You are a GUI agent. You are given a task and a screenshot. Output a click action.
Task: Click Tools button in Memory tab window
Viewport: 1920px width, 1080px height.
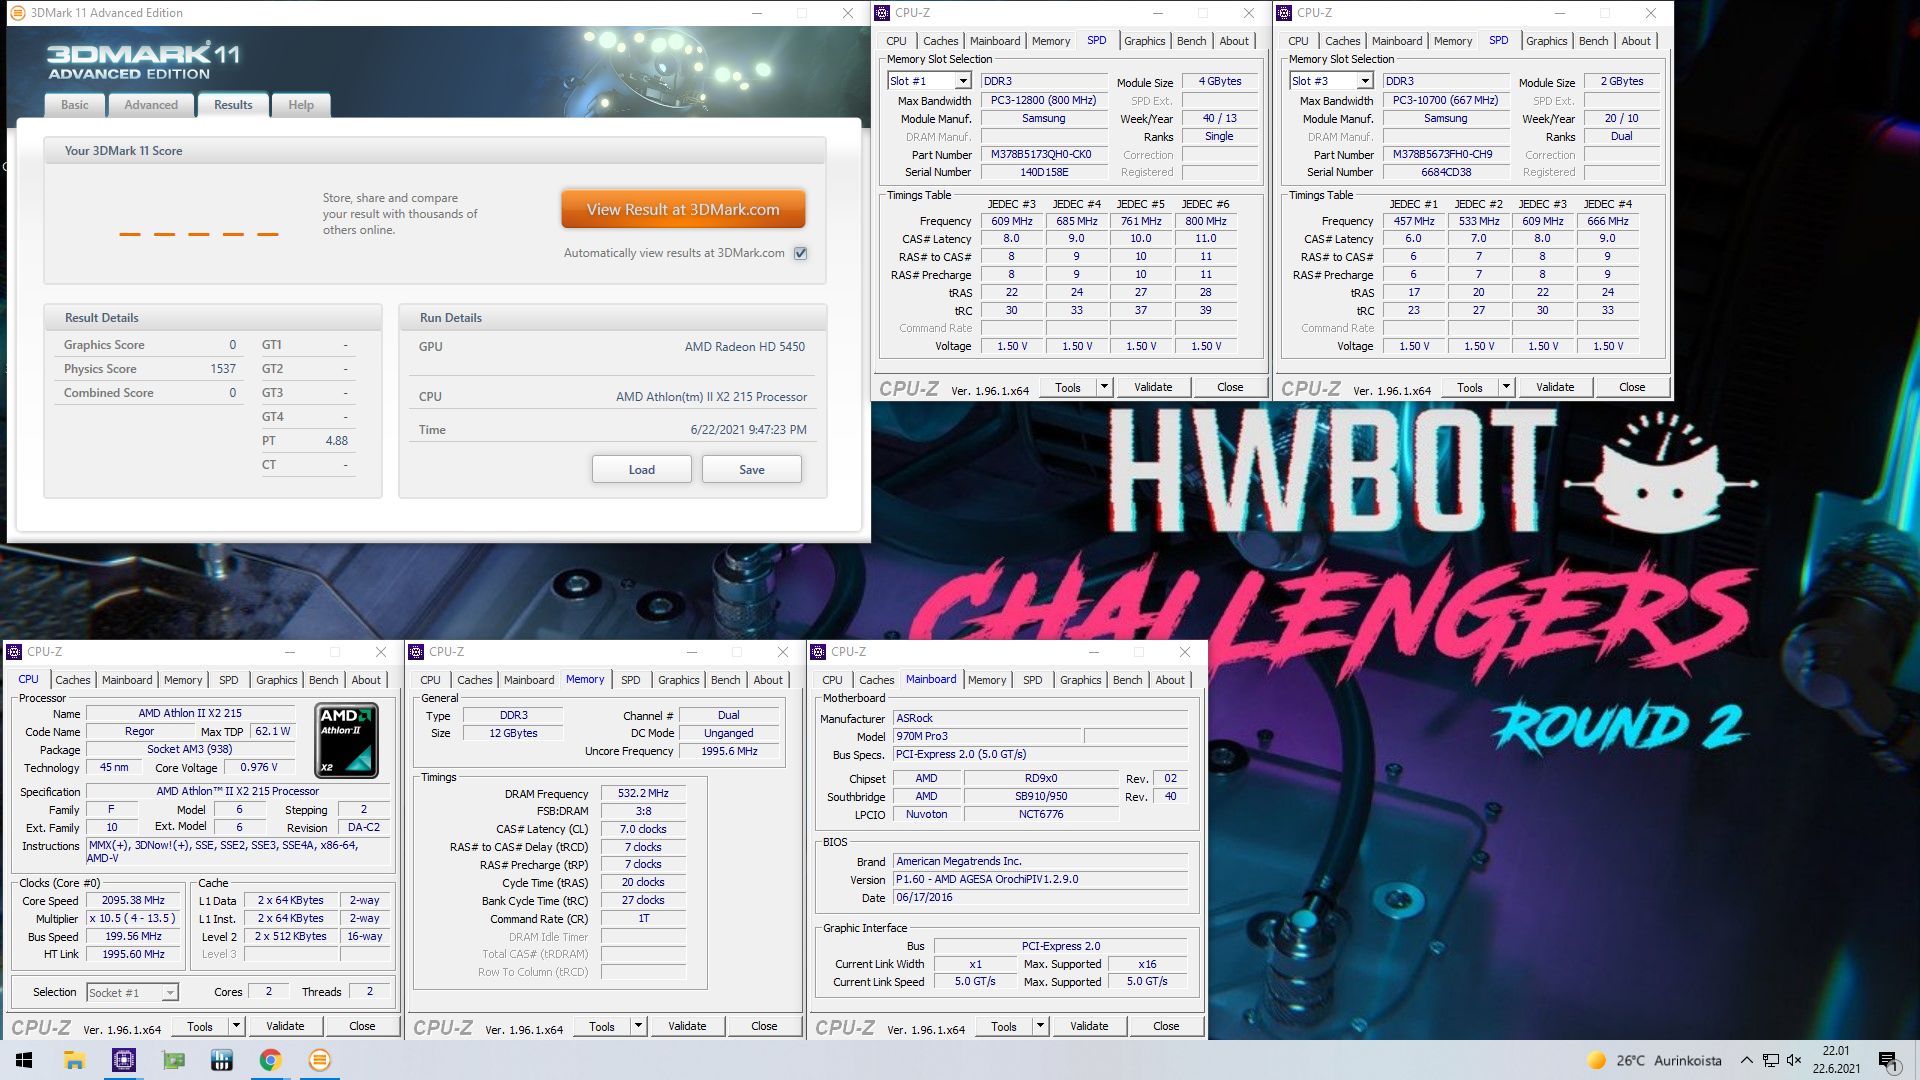point(602,1026)
